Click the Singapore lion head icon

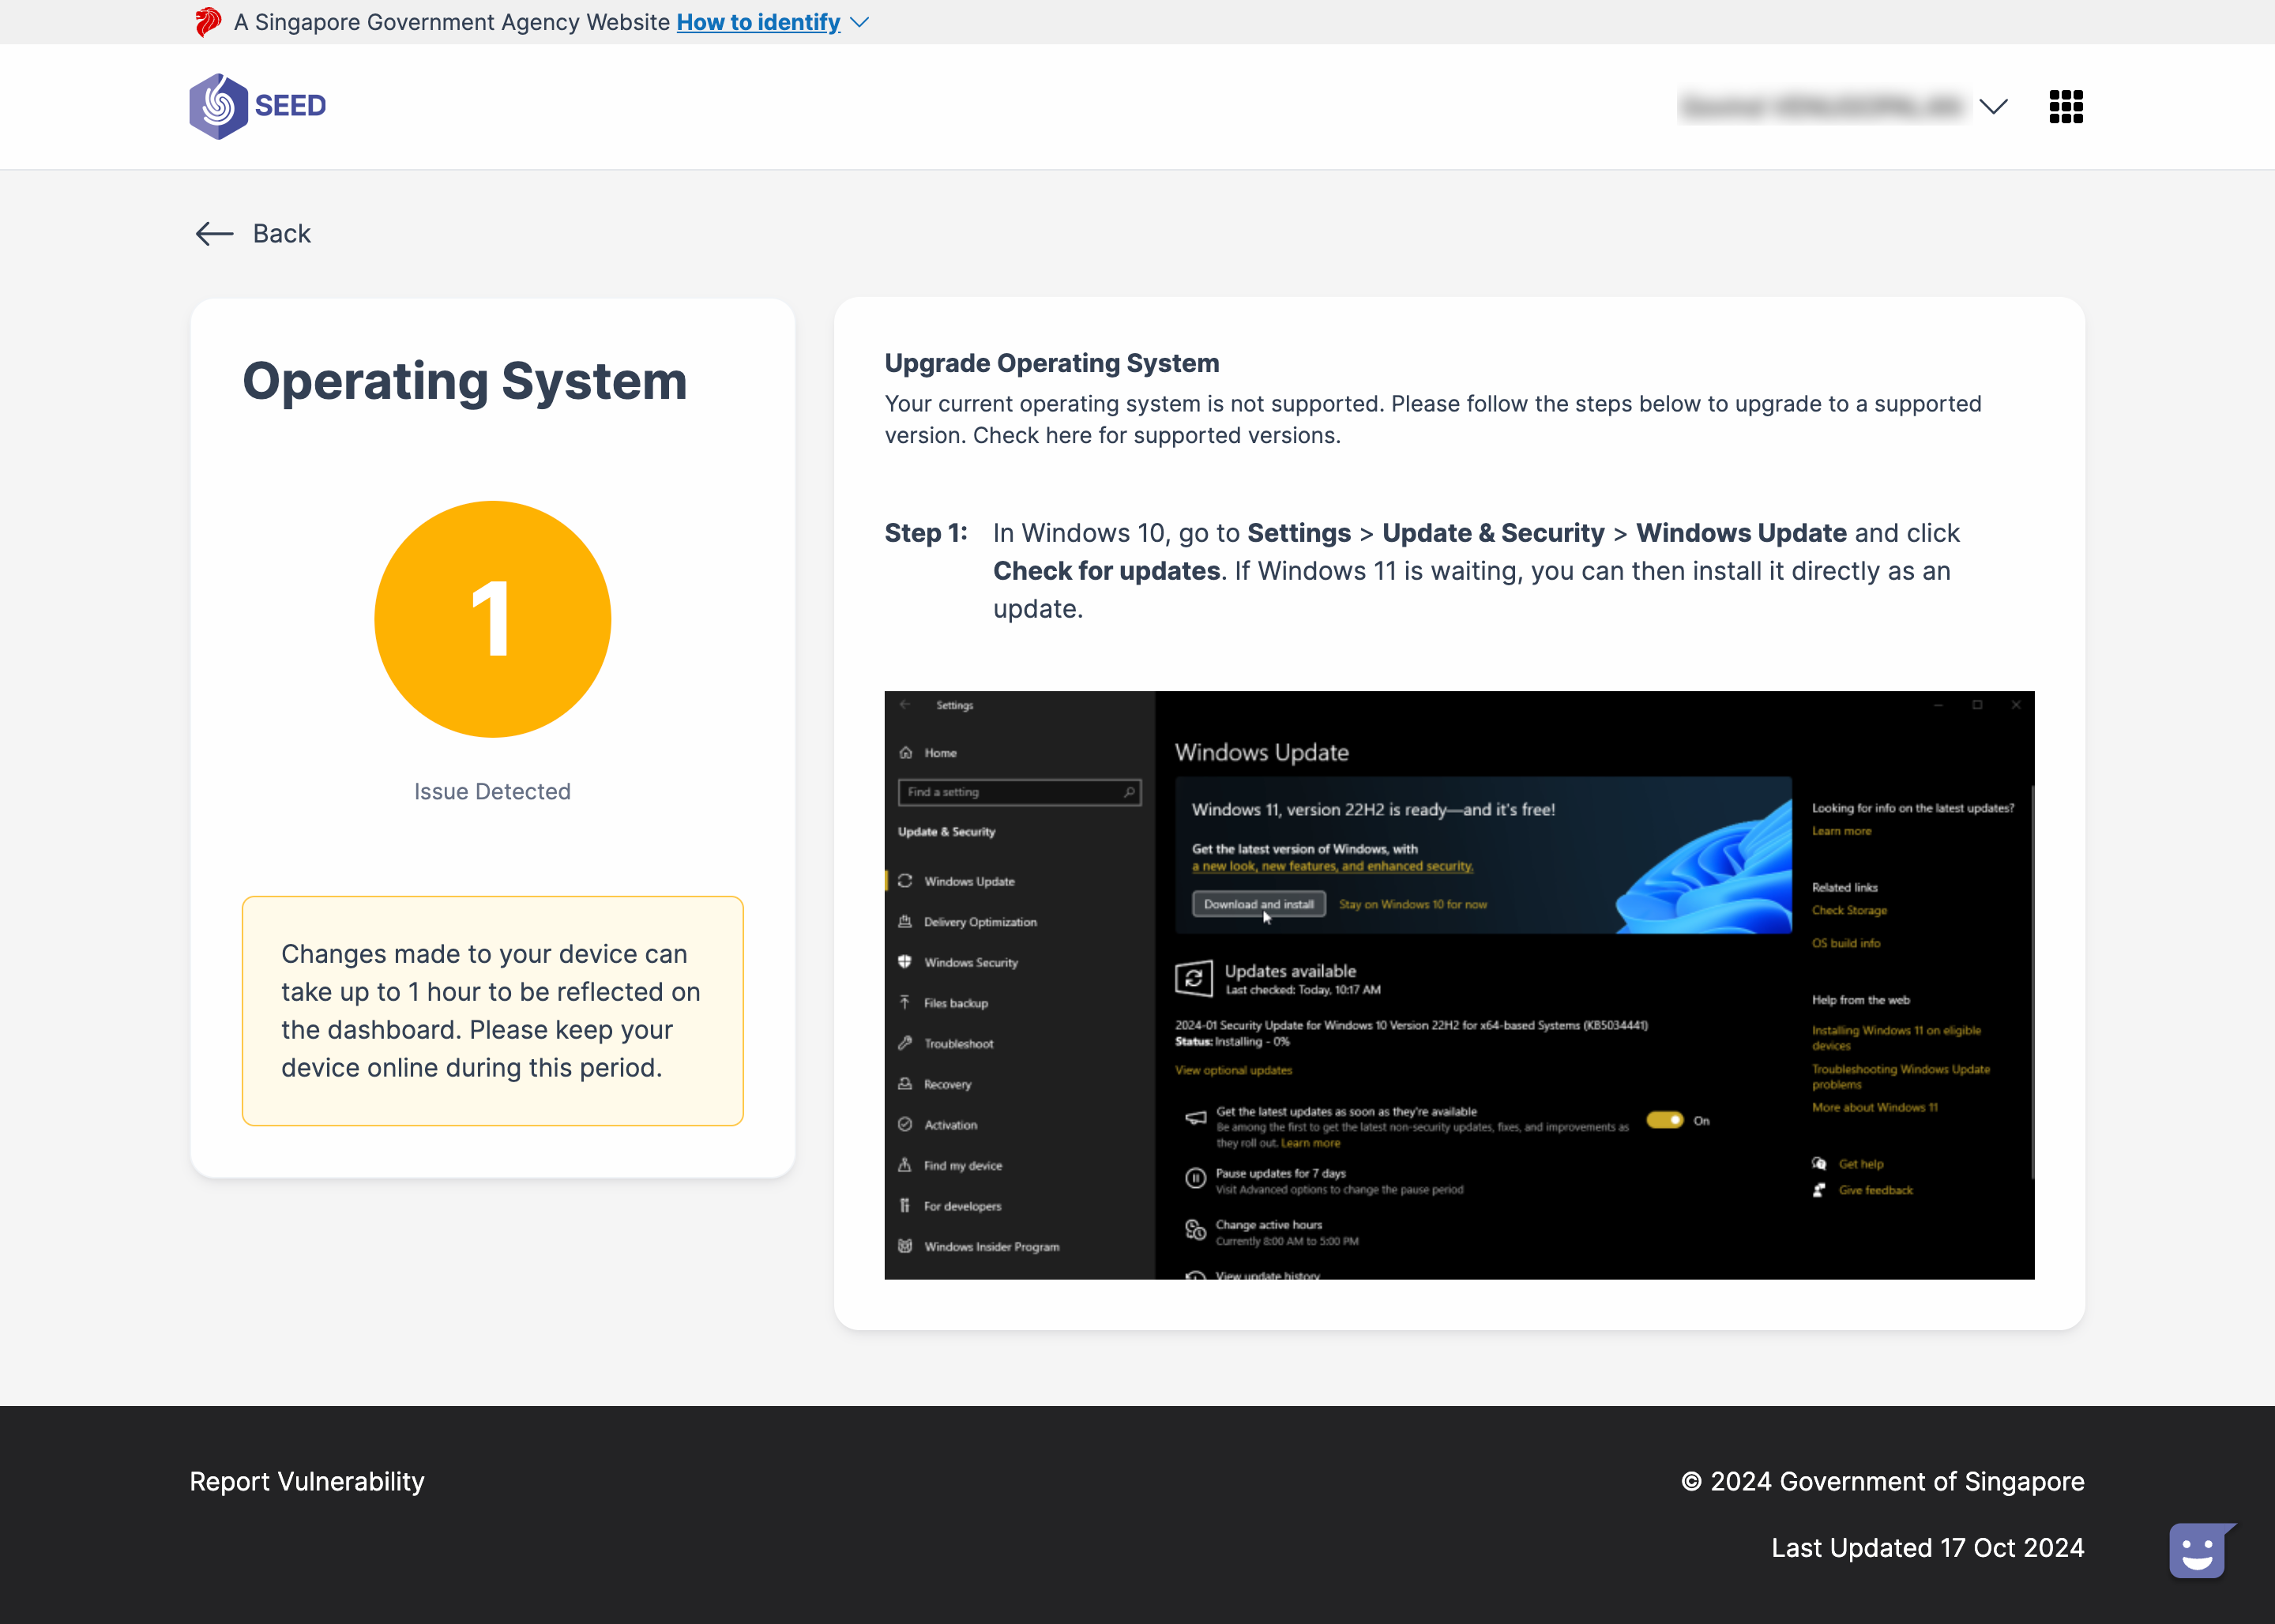pyautogui.click(x=207, y=22)
